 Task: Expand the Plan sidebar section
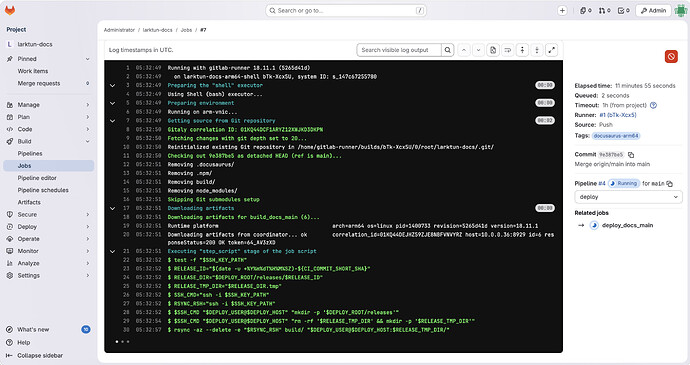click(48, 117)
